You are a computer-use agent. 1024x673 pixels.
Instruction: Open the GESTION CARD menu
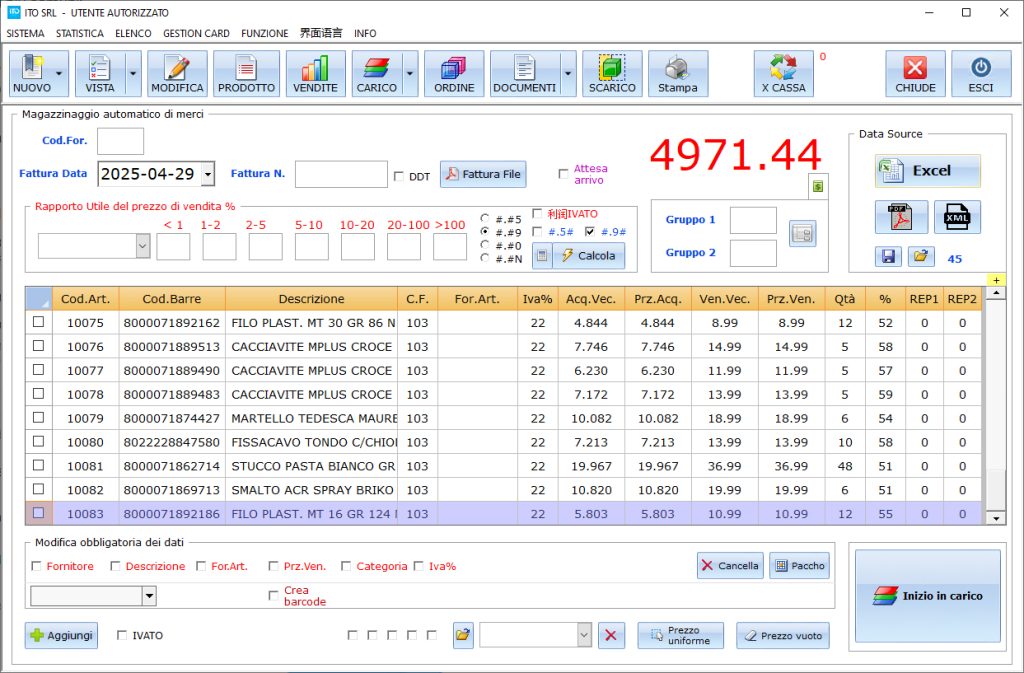pyautogui.click(x=196, y=33)
